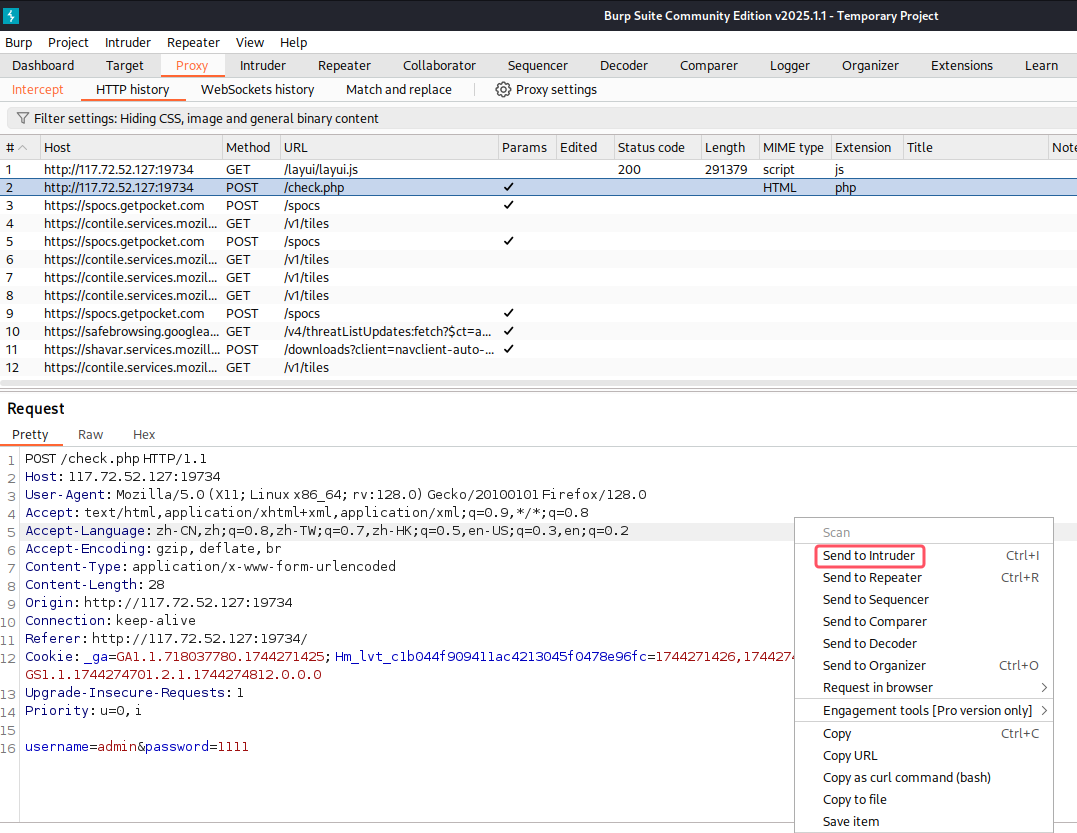This screenshot has width=1077, height=833.
Task: Switch to the Organizer tab
Action: (x=870, y=66)
